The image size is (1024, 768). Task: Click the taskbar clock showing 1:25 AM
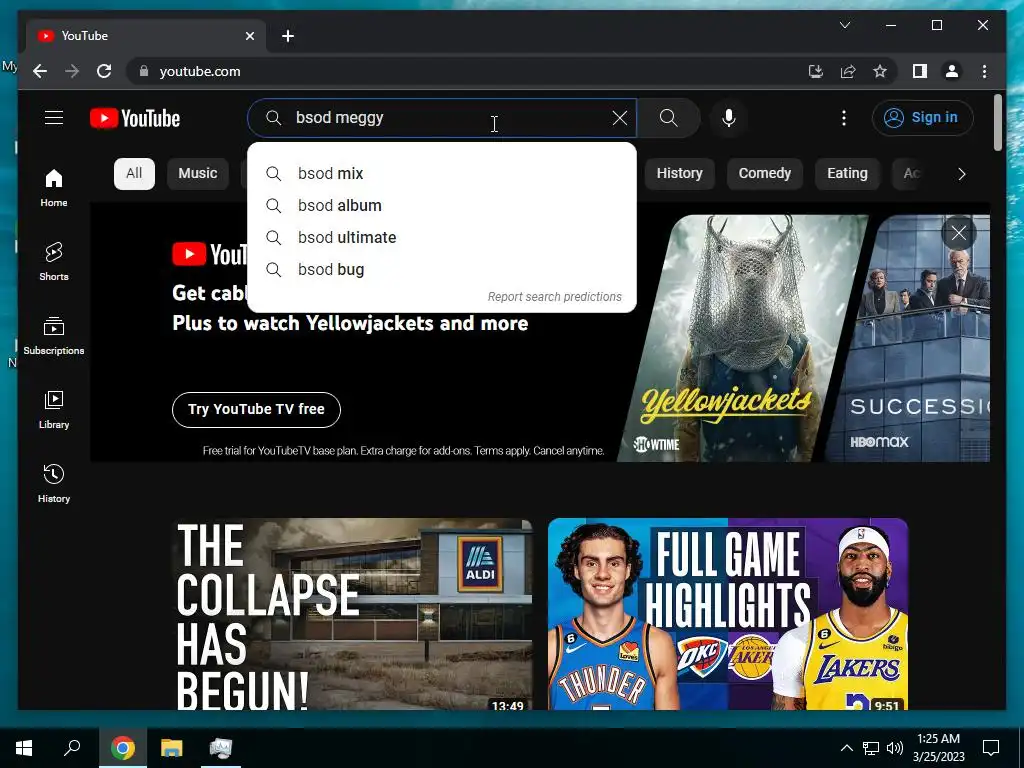[938, 748]
